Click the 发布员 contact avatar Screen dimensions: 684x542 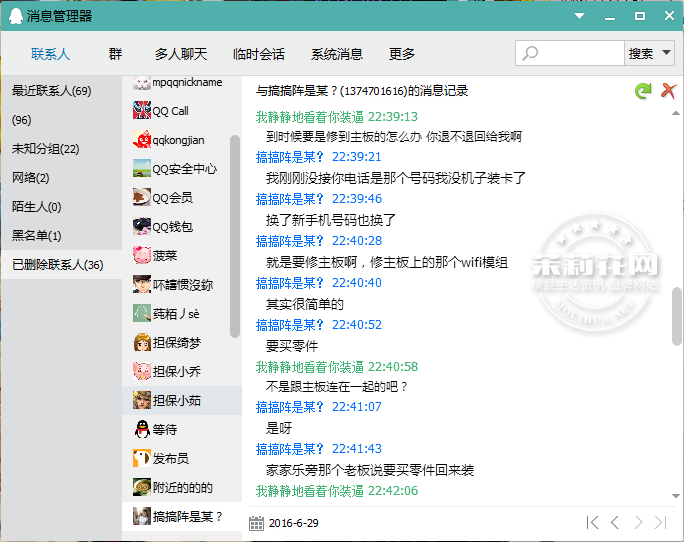(x=142, y=458)
